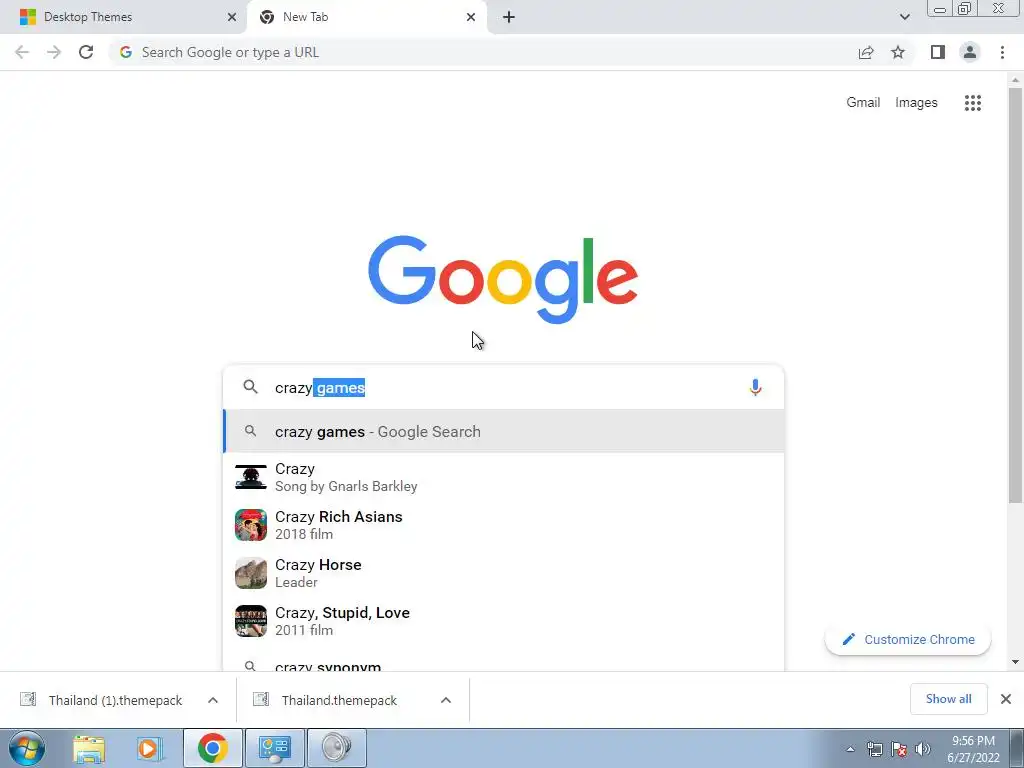Click the Chrome taskbar icon
Image resolution: width=1024 pixels, height=768 pixels.
(212, 748)
